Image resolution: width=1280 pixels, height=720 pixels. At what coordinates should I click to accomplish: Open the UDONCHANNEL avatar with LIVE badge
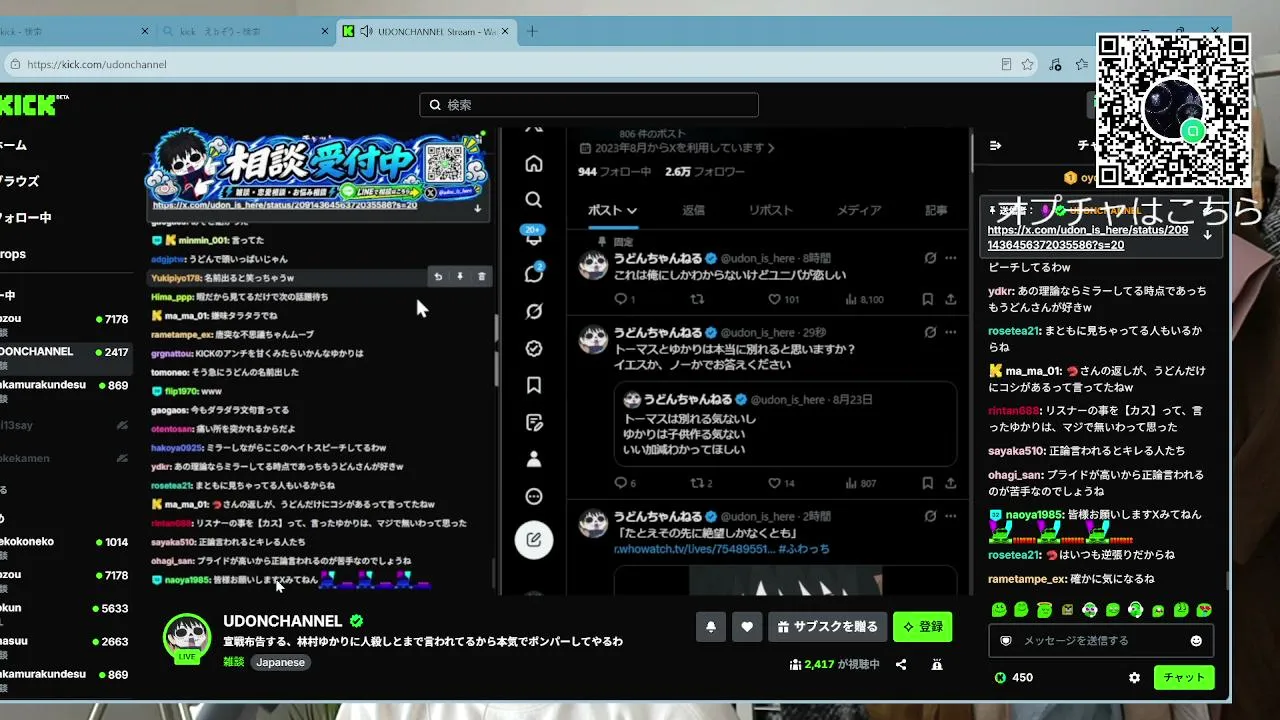tap(187, 637)
